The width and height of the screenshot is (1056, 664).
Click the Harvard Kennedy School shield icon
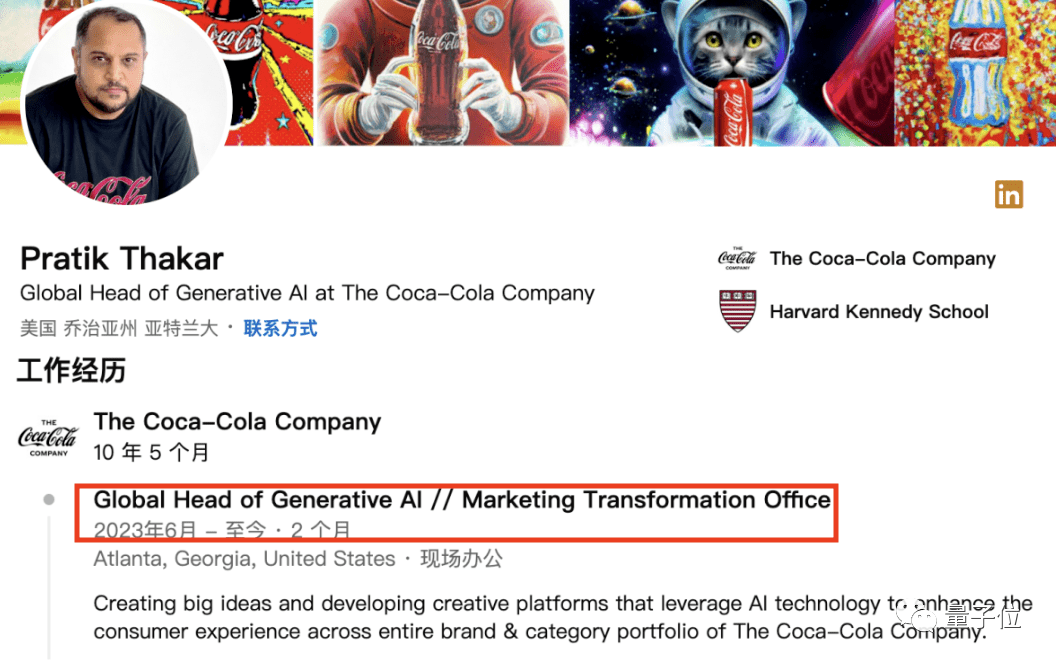pos(738,311)
